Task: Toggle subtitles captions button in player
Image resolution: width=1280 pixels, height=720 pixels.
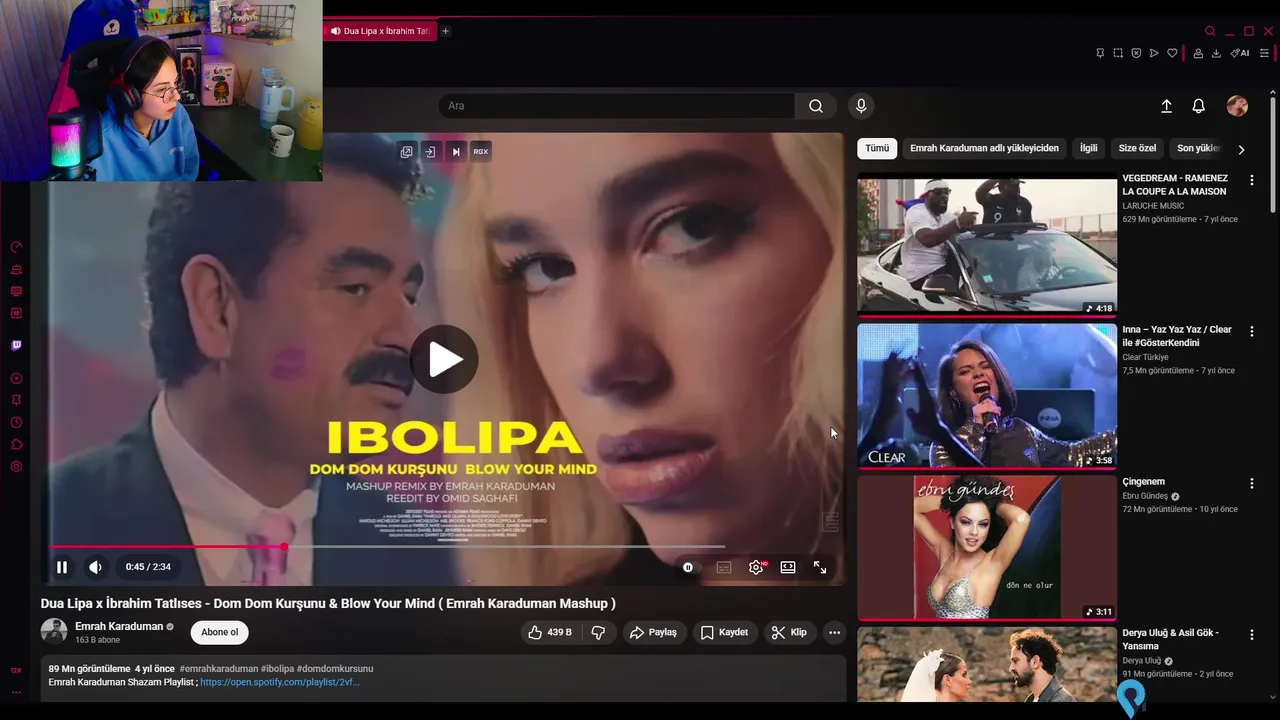Action: pyautogui.click(x=724, y=567)
